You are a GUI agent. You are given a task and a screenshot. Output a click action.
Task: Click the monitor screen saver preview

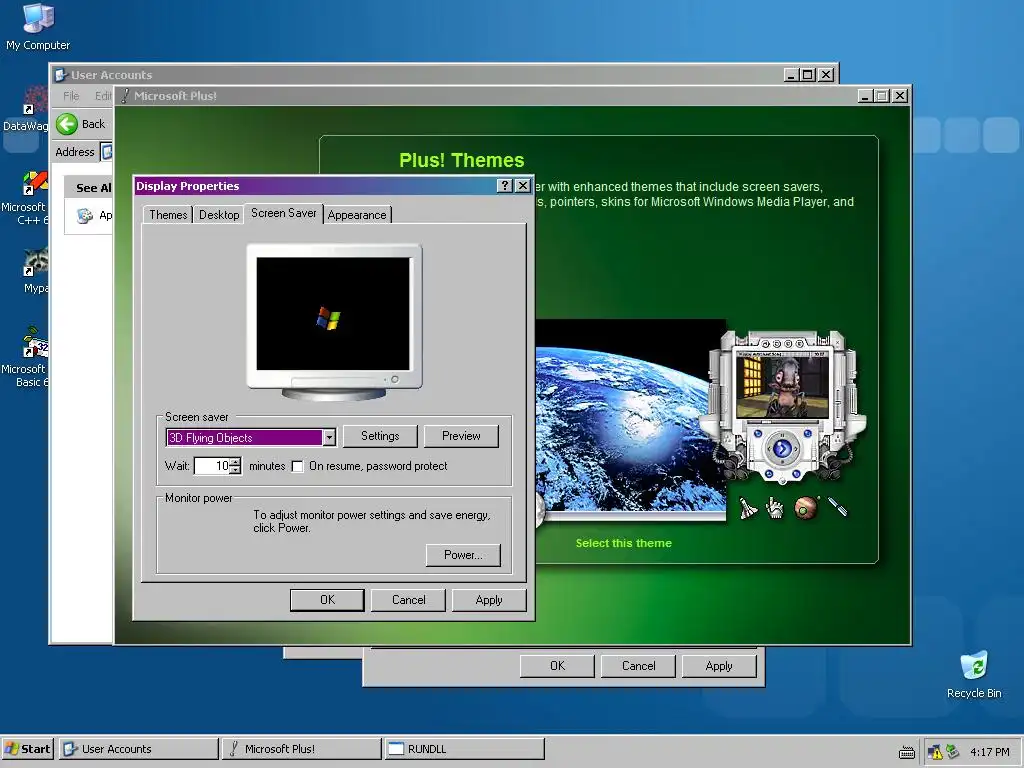[333, 314]
